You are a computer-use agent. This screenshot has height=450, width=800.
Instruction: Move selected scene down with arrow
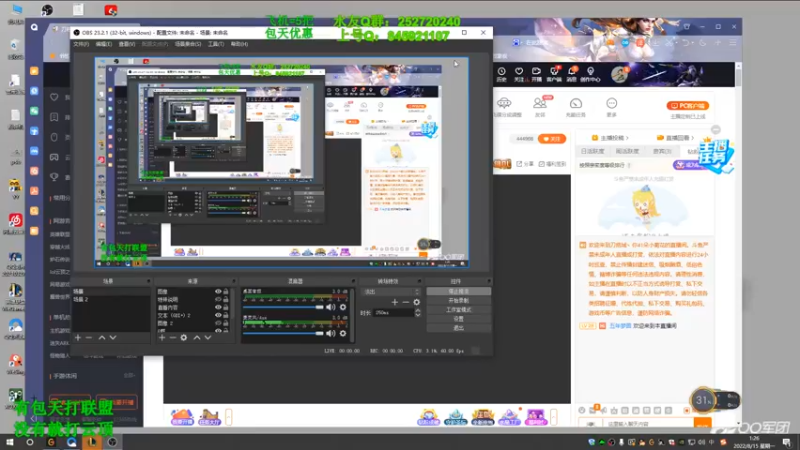click(x=113, y=338)
